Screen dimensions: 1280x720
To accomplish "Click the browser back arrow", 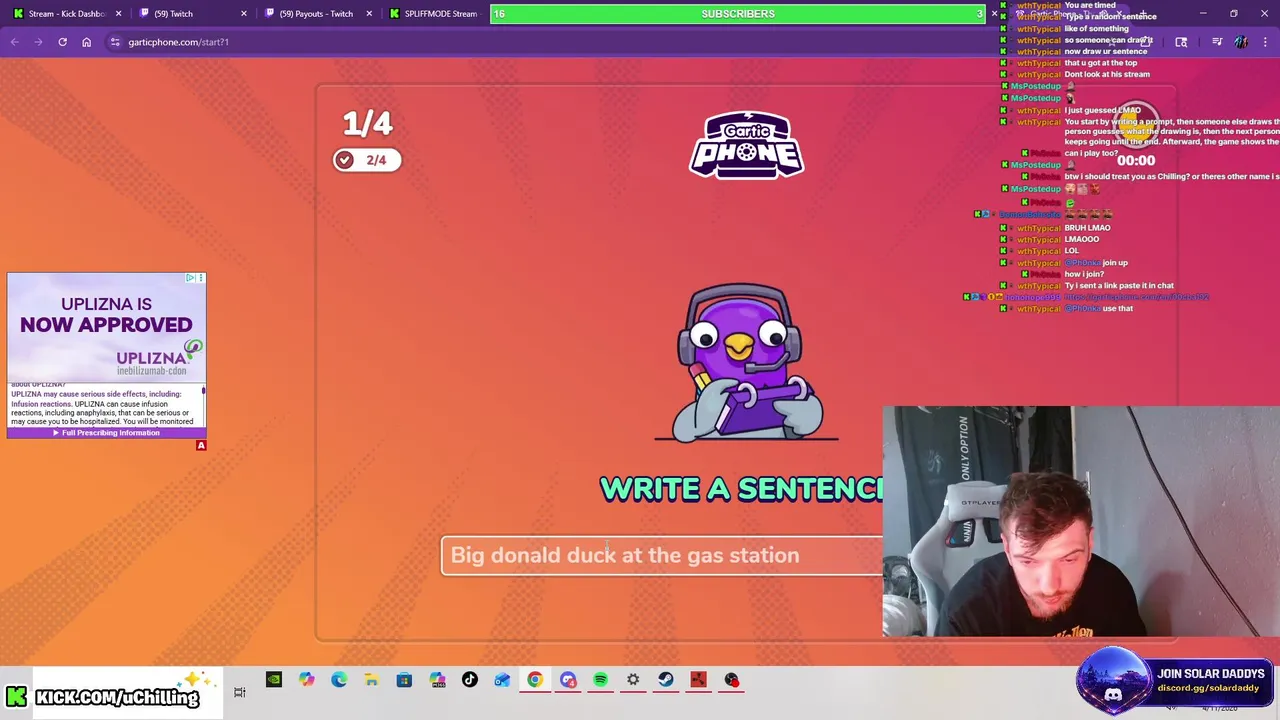I will click(14, 42).
